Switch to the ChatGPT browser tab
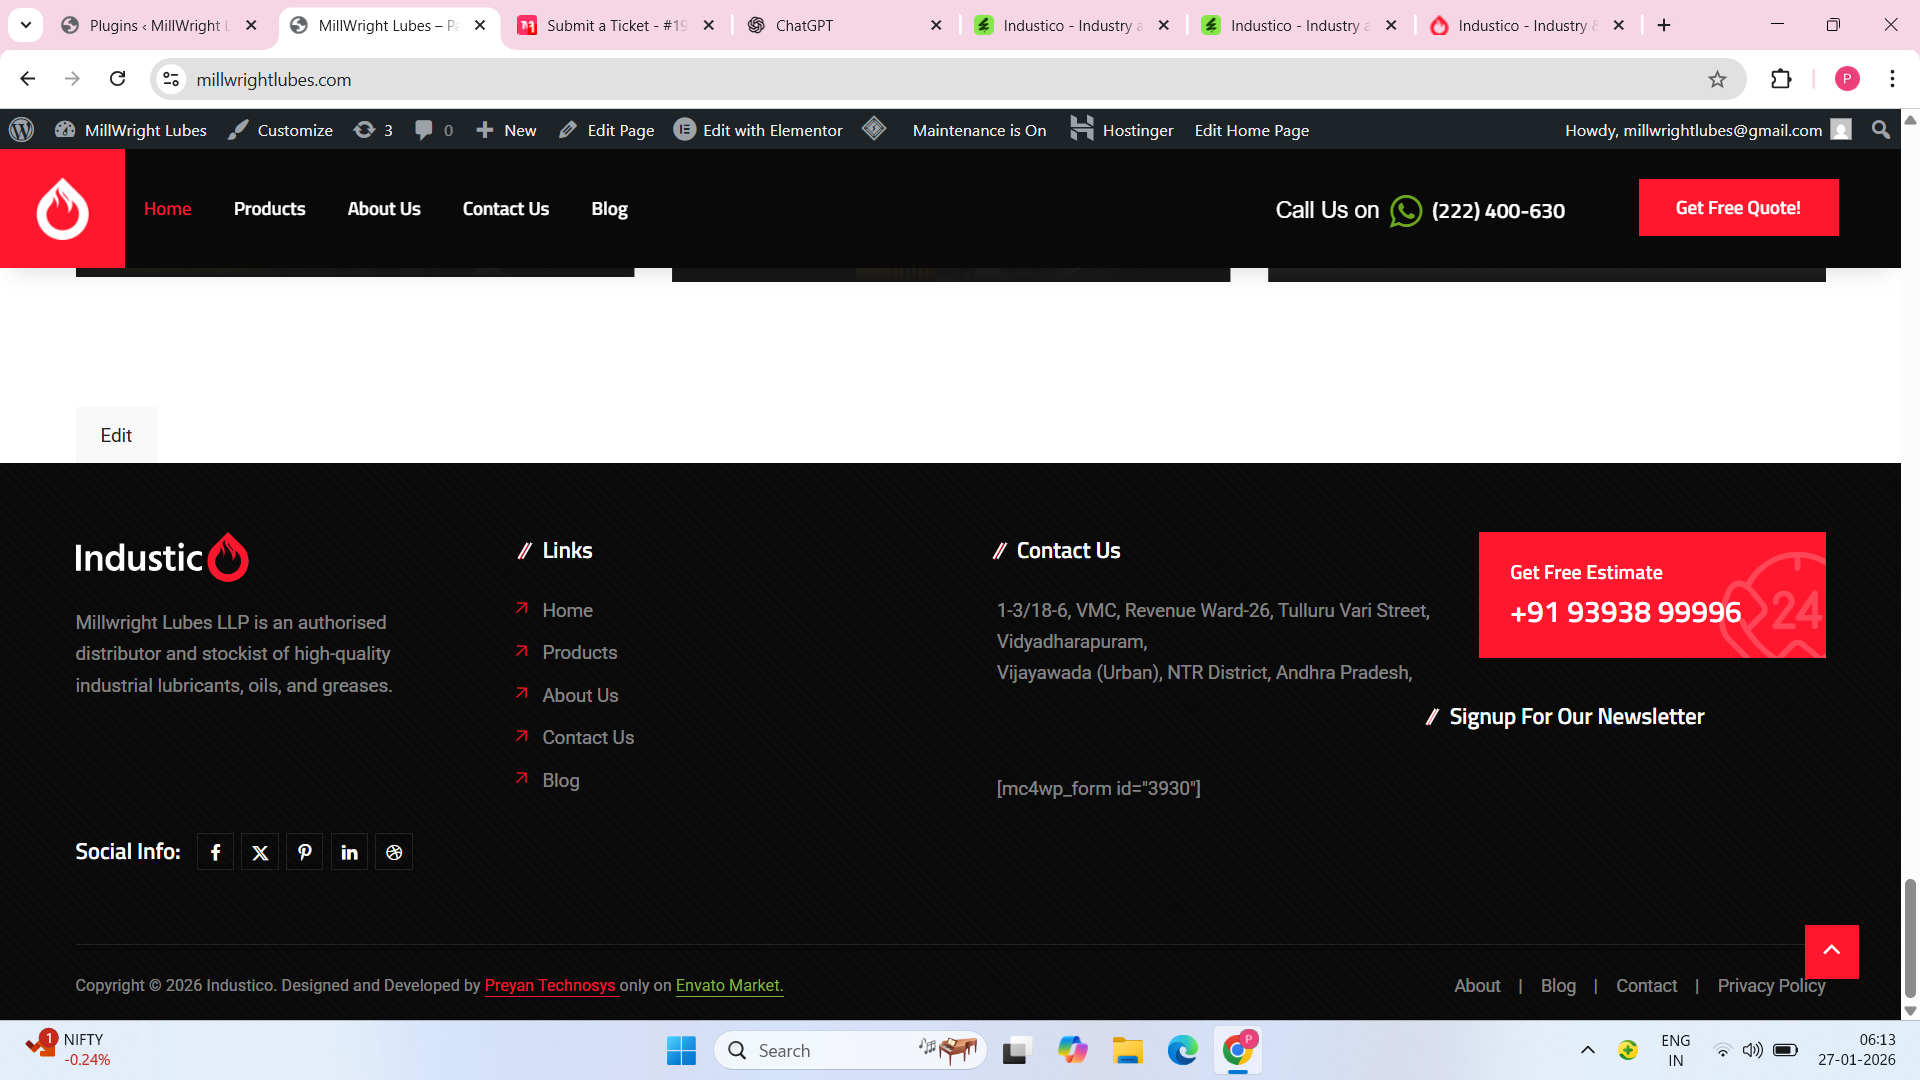This screenshot has height=1080, width=1920. (804, 25)
